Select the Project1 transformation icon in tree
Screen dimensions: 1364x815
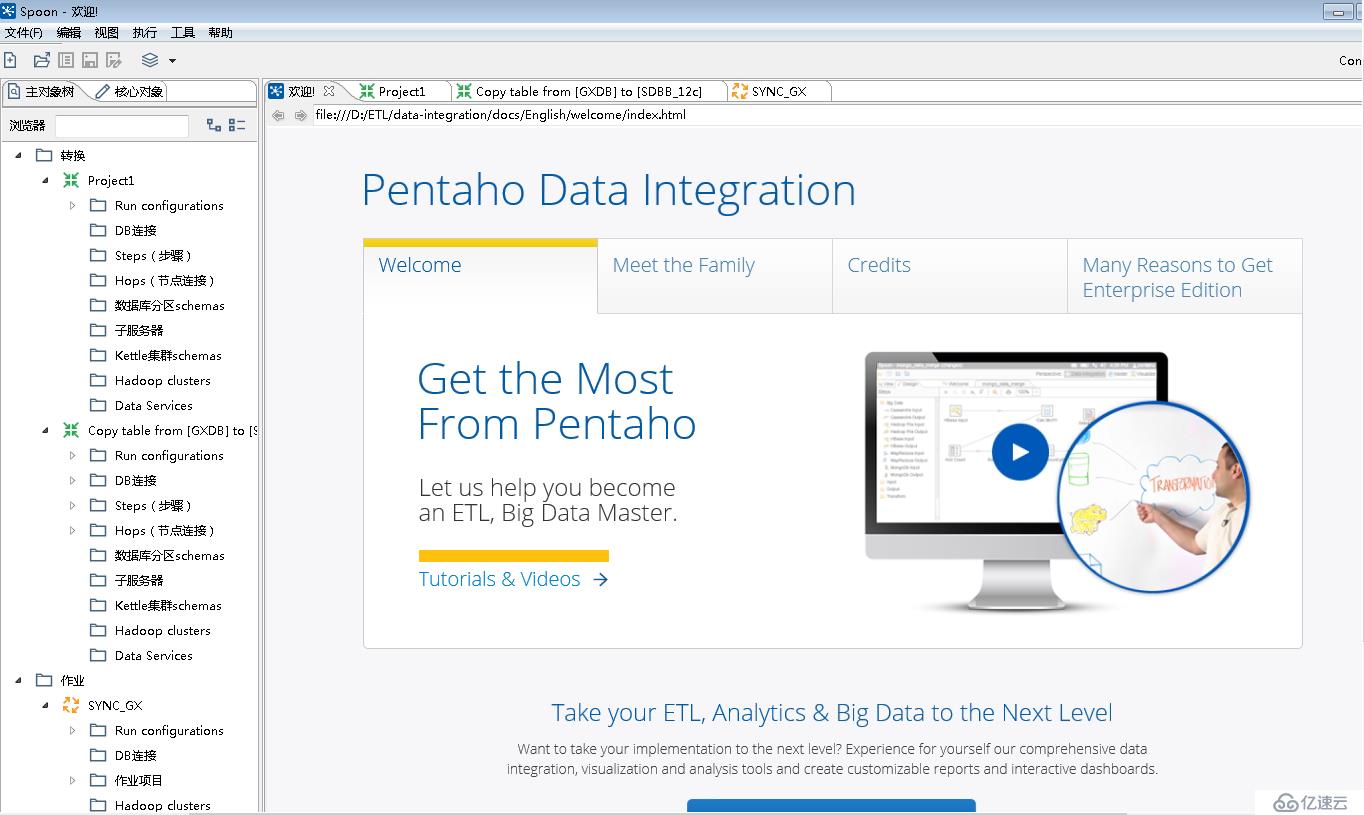[x=71, y=180]
